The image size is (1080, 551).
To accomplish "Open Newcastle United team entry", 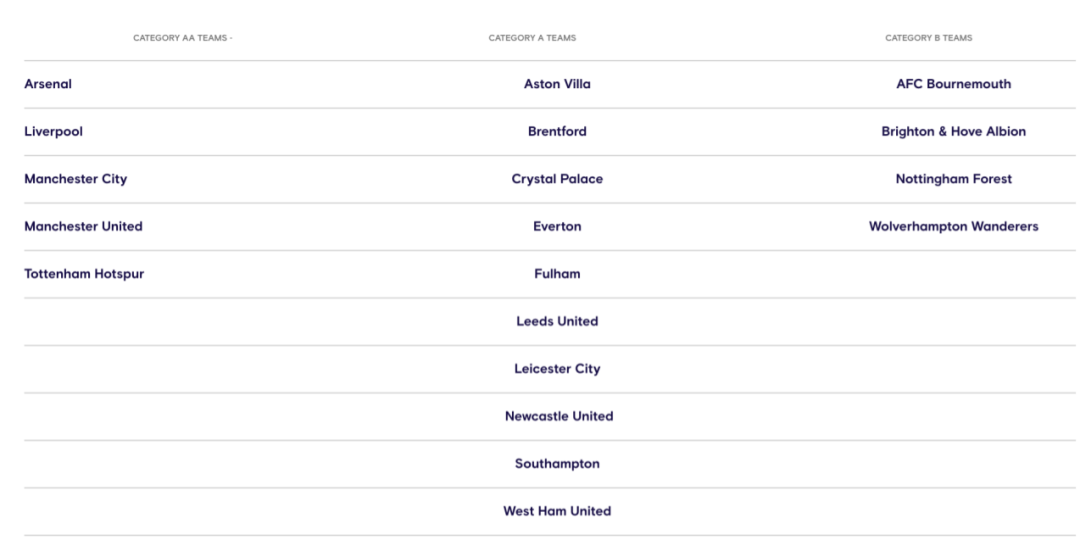I will [559, 416].
